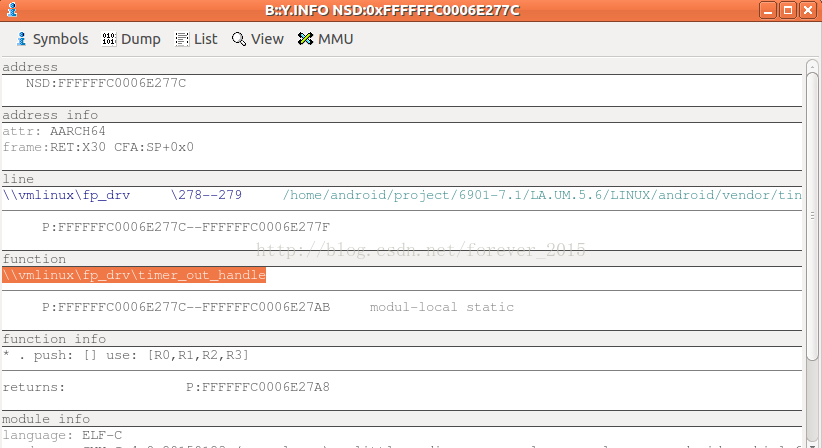The width and height of the screenshot is (822, 448).
Task: Minimize the Y.INFO window
Action: [x=768, y=10]
